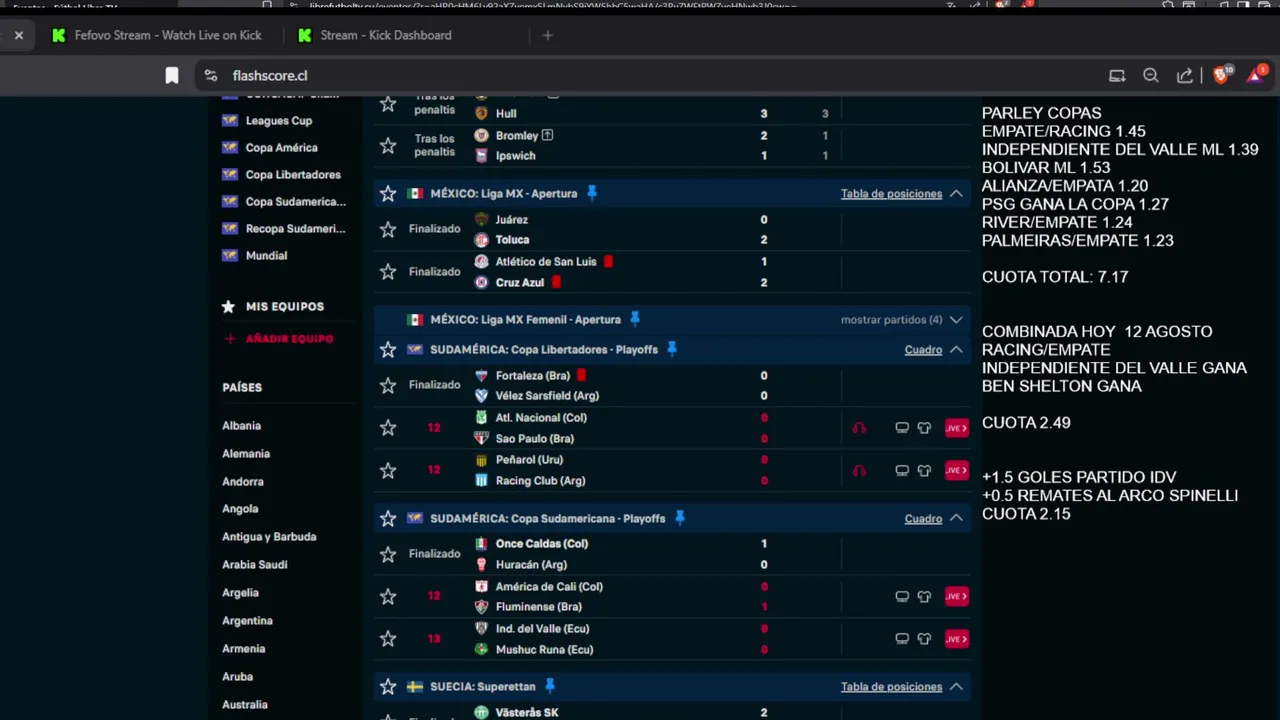1280x720 pixels.
Task: Open Arabia Saudí in the countries list
Action: (254, 565)
